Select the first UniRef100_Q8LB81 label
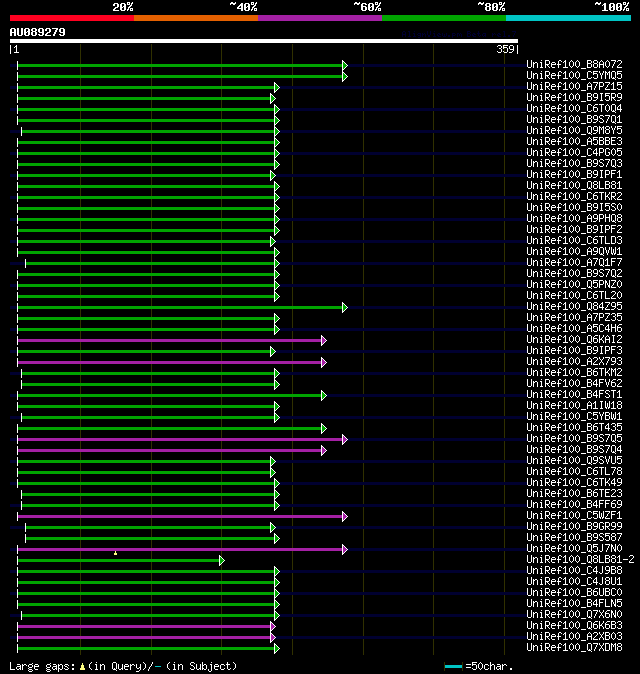 [574, 185]
